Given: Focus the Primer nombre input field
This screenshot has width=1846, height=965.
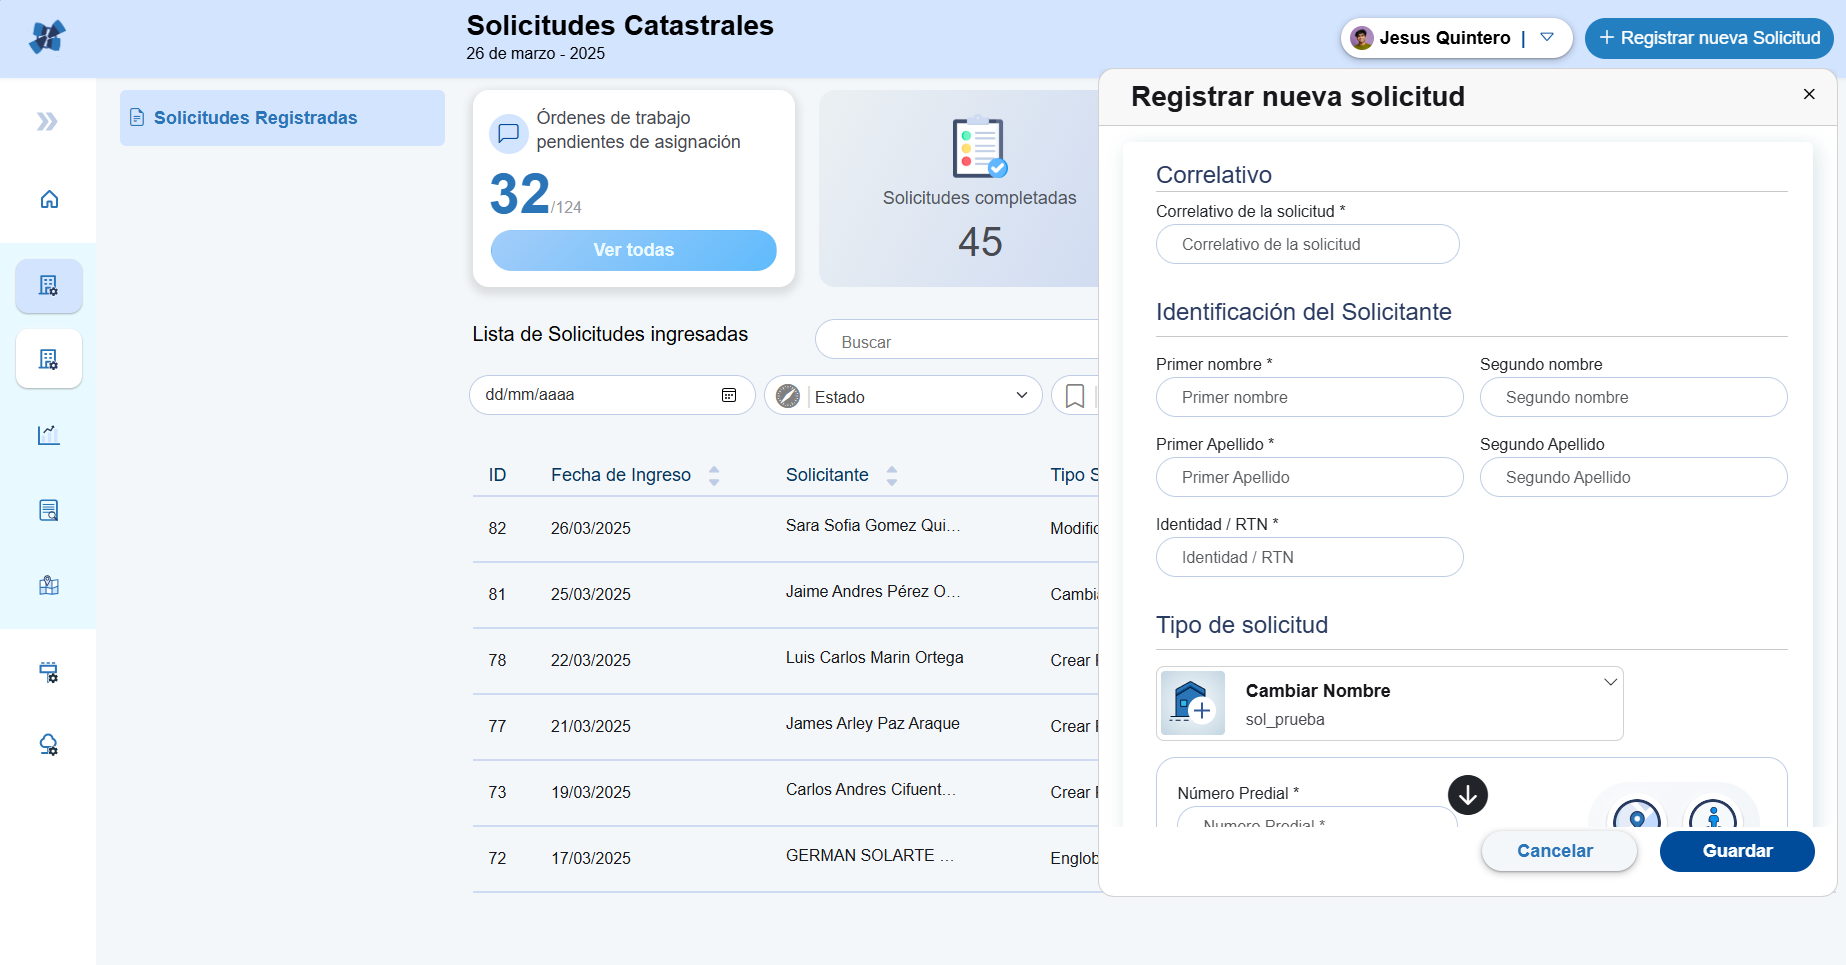Looking at the screenshot, I should point(1309,397).
